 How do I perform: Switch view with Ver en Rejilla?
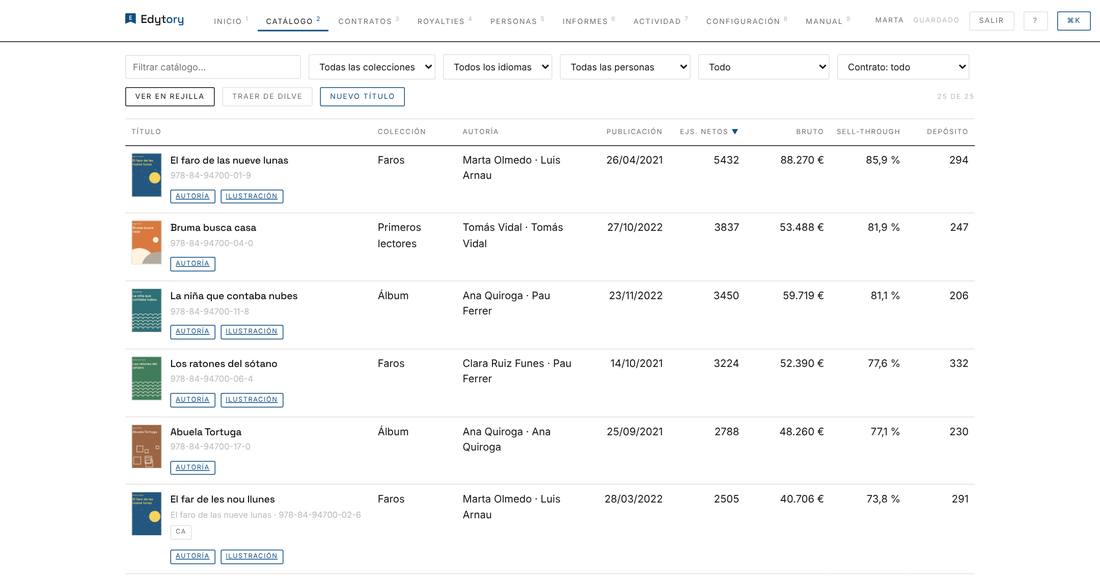tap(170, 96)
